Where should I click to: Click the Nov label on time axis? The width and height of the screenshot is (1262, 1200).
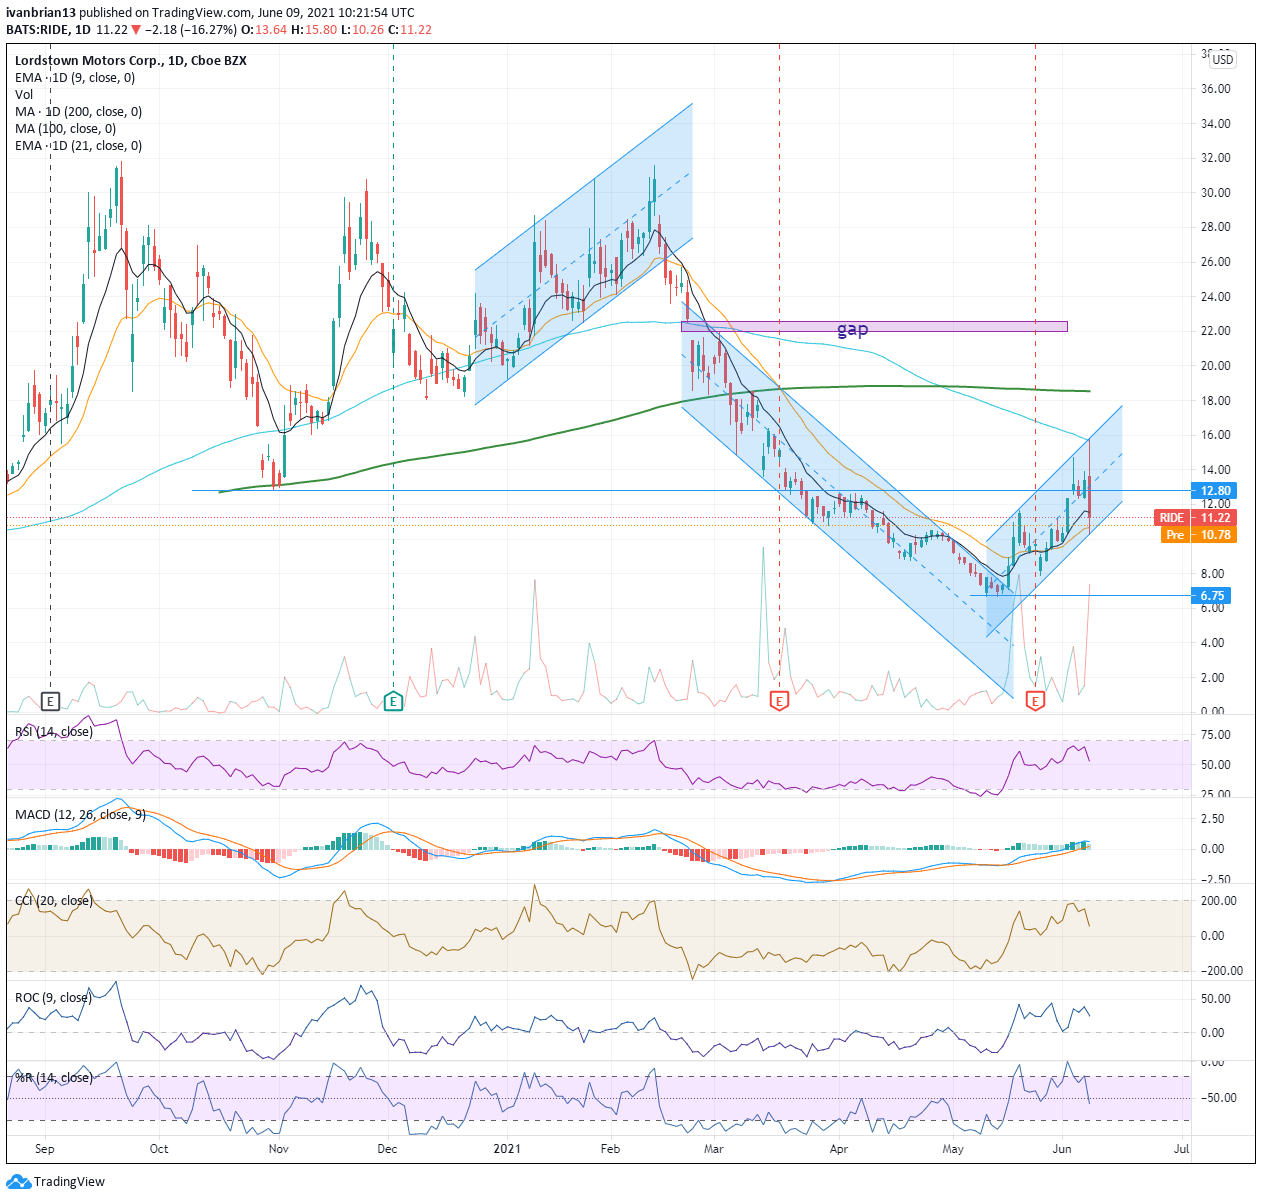278,1149
